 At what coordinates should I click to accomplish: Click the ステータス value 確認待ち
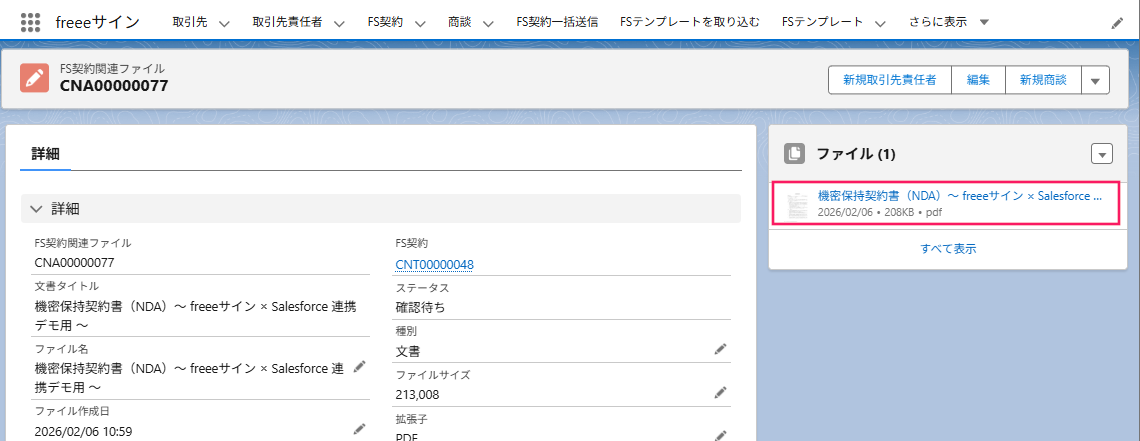pyautogui.click(x=420, y=307)
